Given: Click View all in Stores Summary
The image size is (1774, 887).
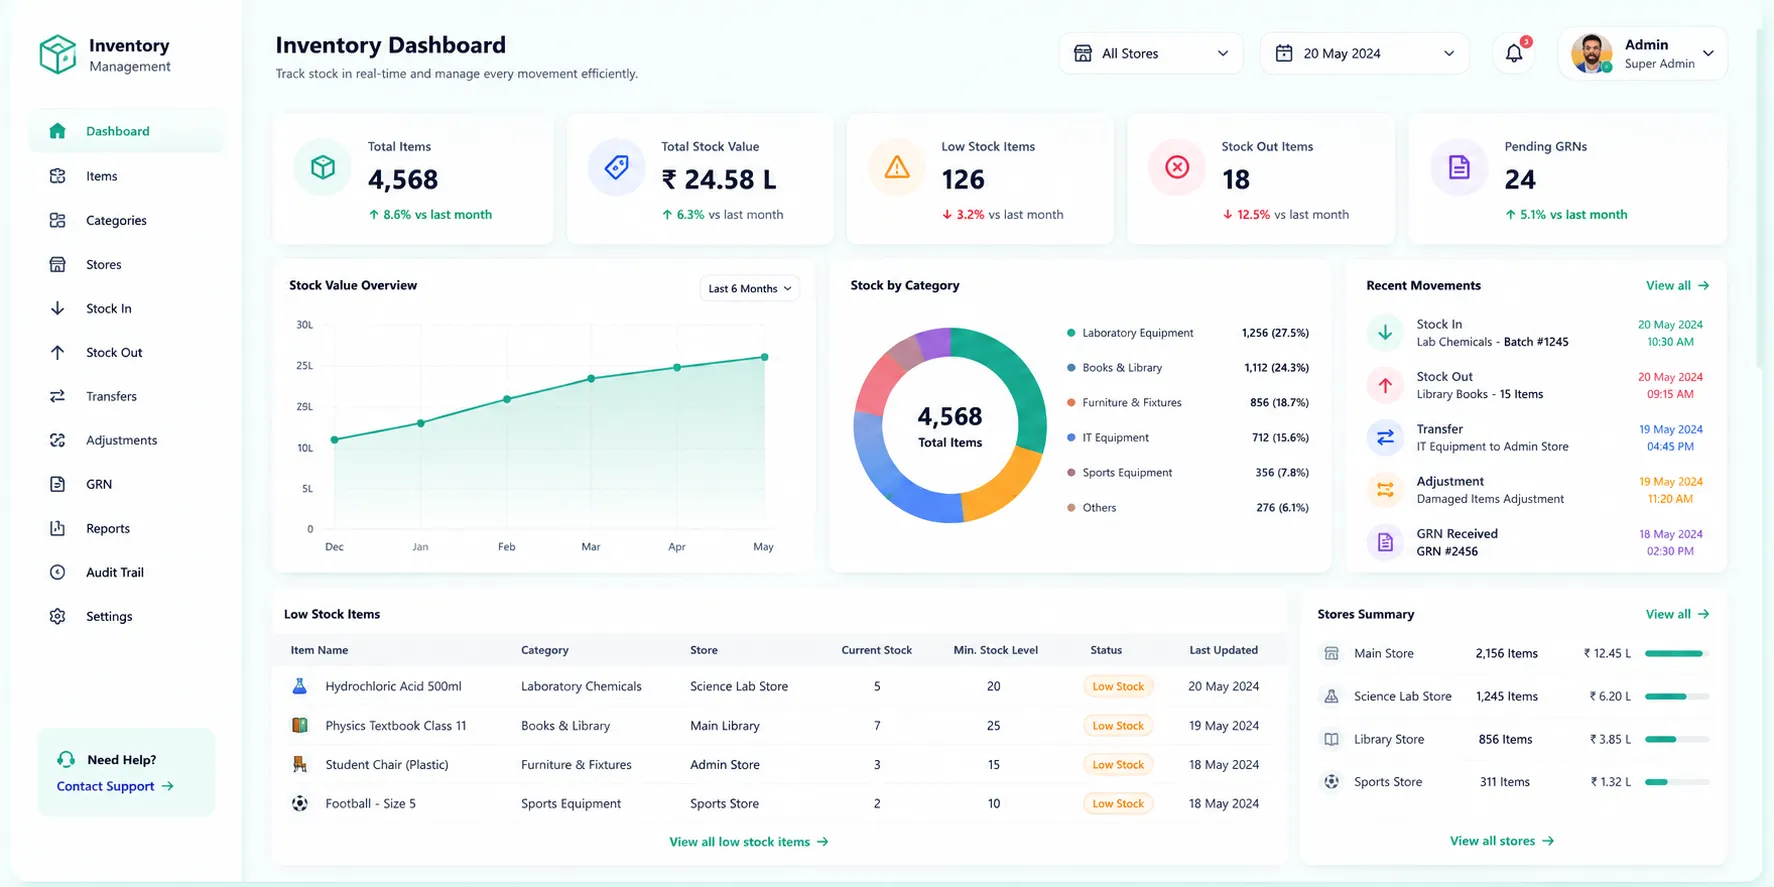Looking at the screenshot, I should 1677,614.
